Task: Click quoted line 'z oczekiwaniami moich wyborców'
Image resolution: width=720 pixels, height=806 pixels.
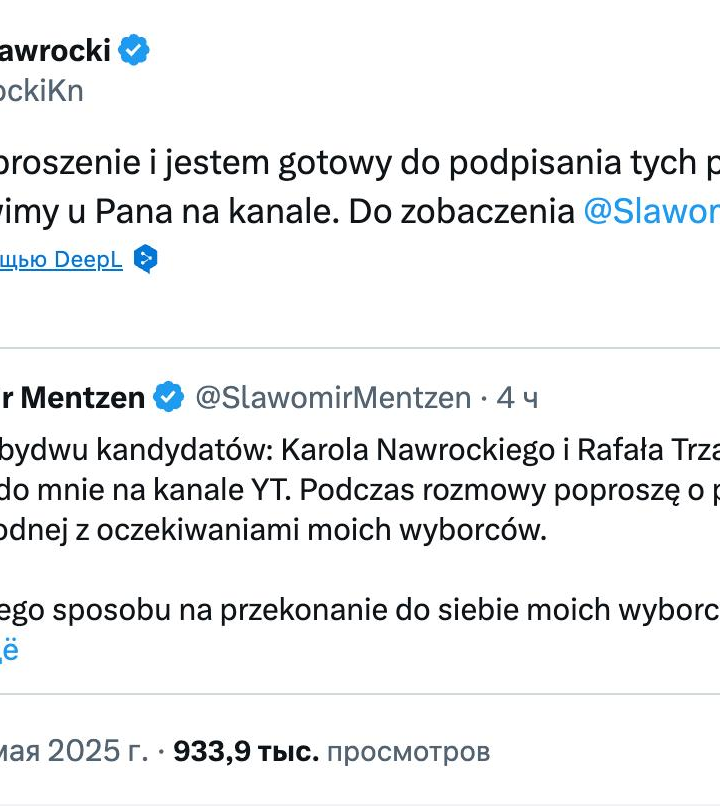Action: [x=280, y=530]
